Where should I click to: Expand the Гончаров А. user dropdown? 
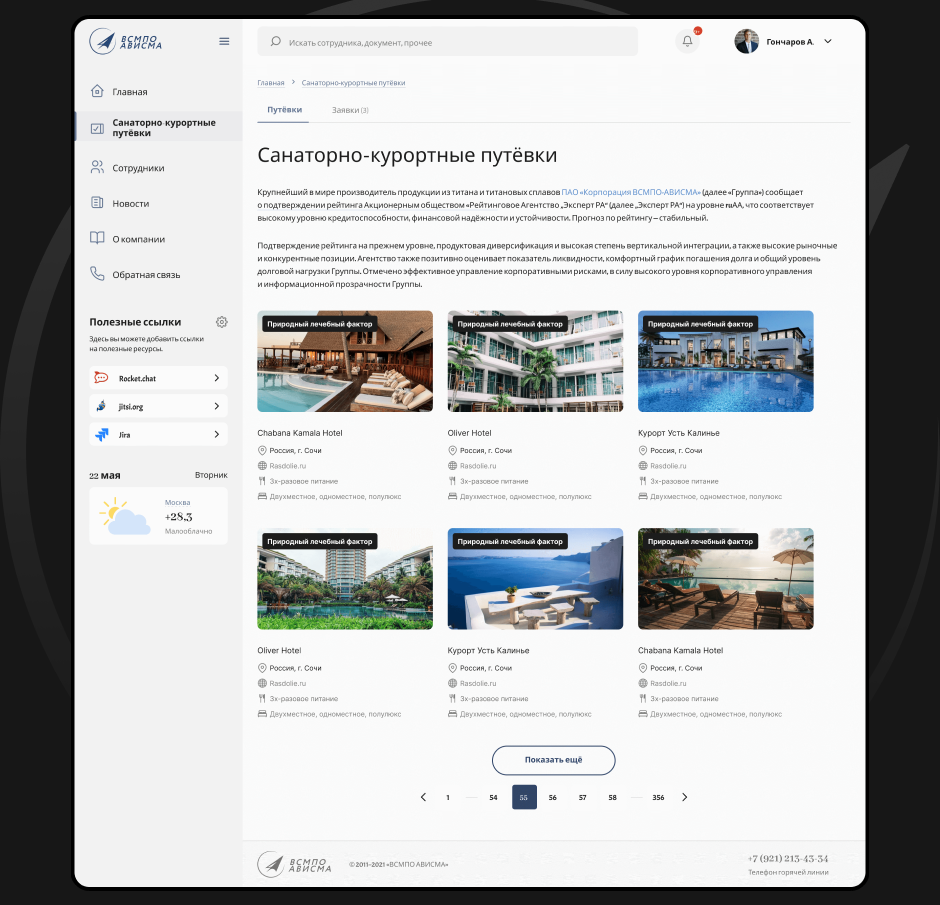(x=828, y=42)
